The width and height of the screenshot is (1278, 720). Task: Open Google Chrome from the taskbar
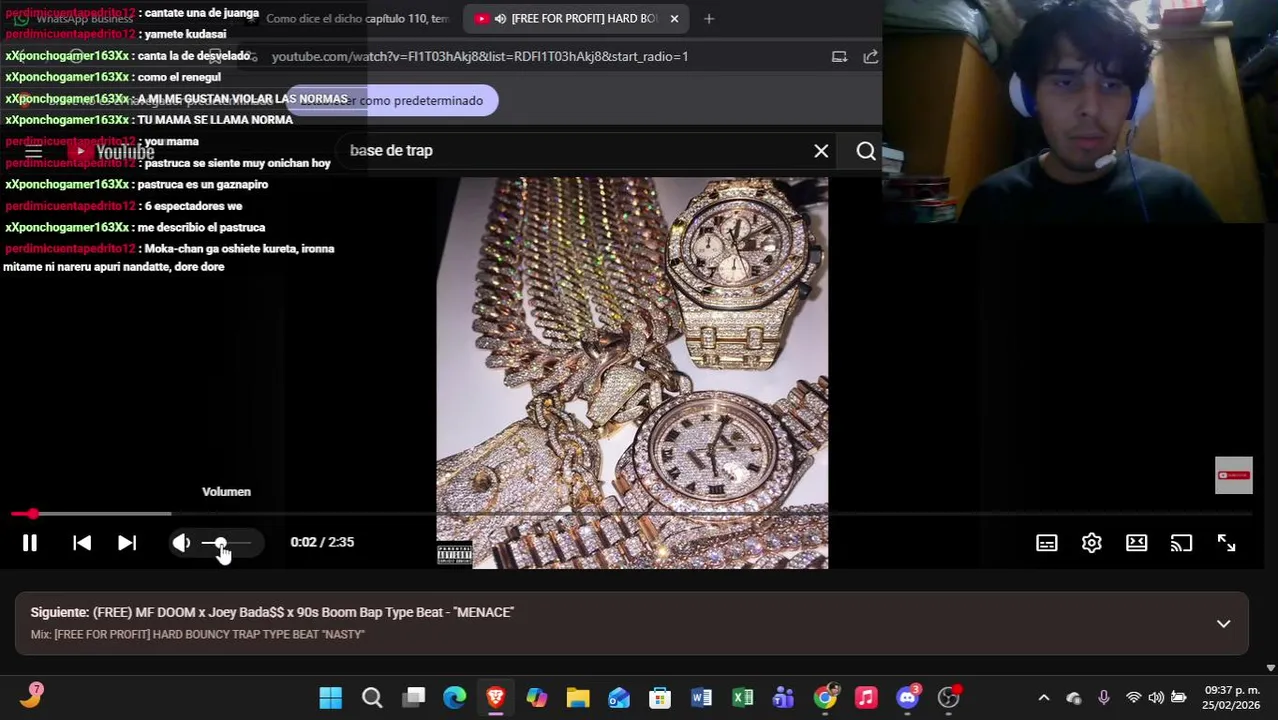[x=825, y=698]
